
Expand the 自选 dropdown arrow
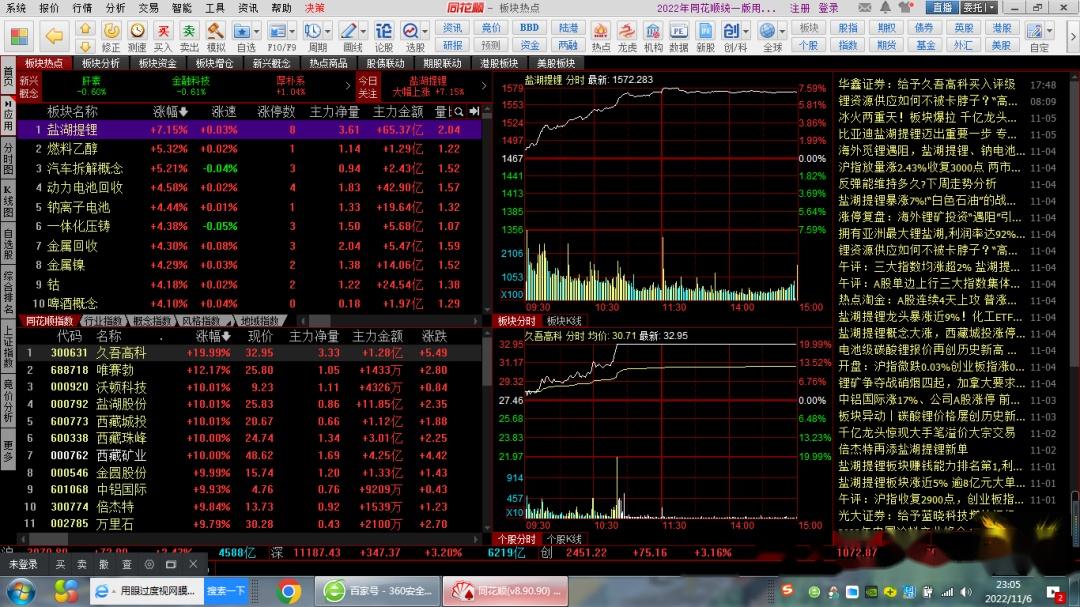(257, 31)
